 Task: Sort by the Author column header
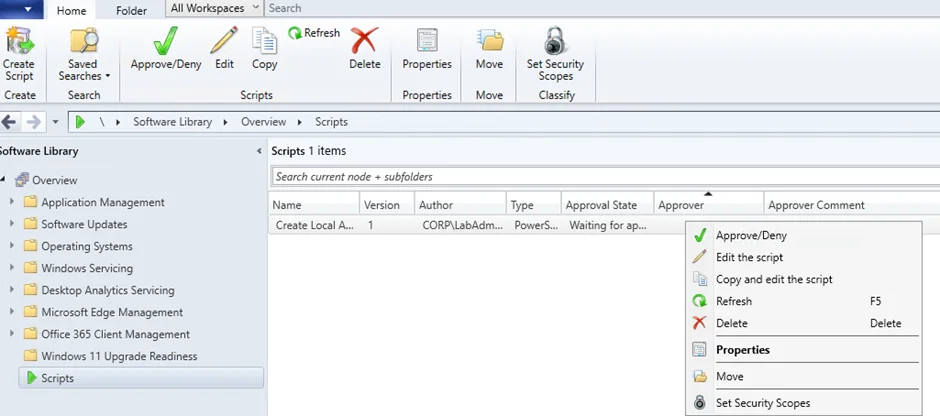(x=460, y=205)
